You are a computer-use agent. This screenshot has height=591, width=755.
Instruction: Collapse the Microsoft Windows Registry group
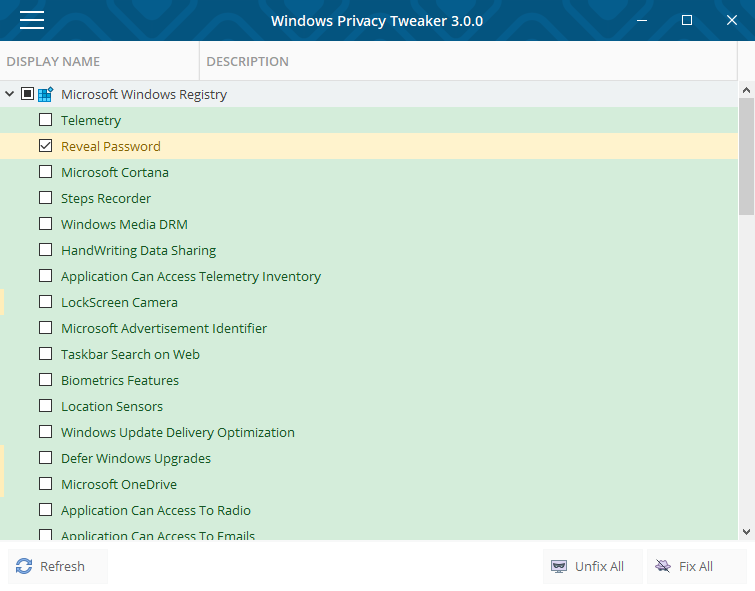coord(10,94)
